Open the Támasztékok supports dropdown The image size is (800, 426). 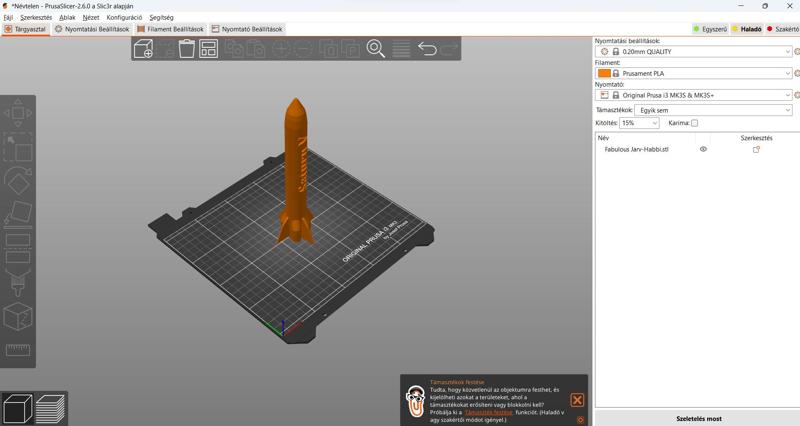713,110
